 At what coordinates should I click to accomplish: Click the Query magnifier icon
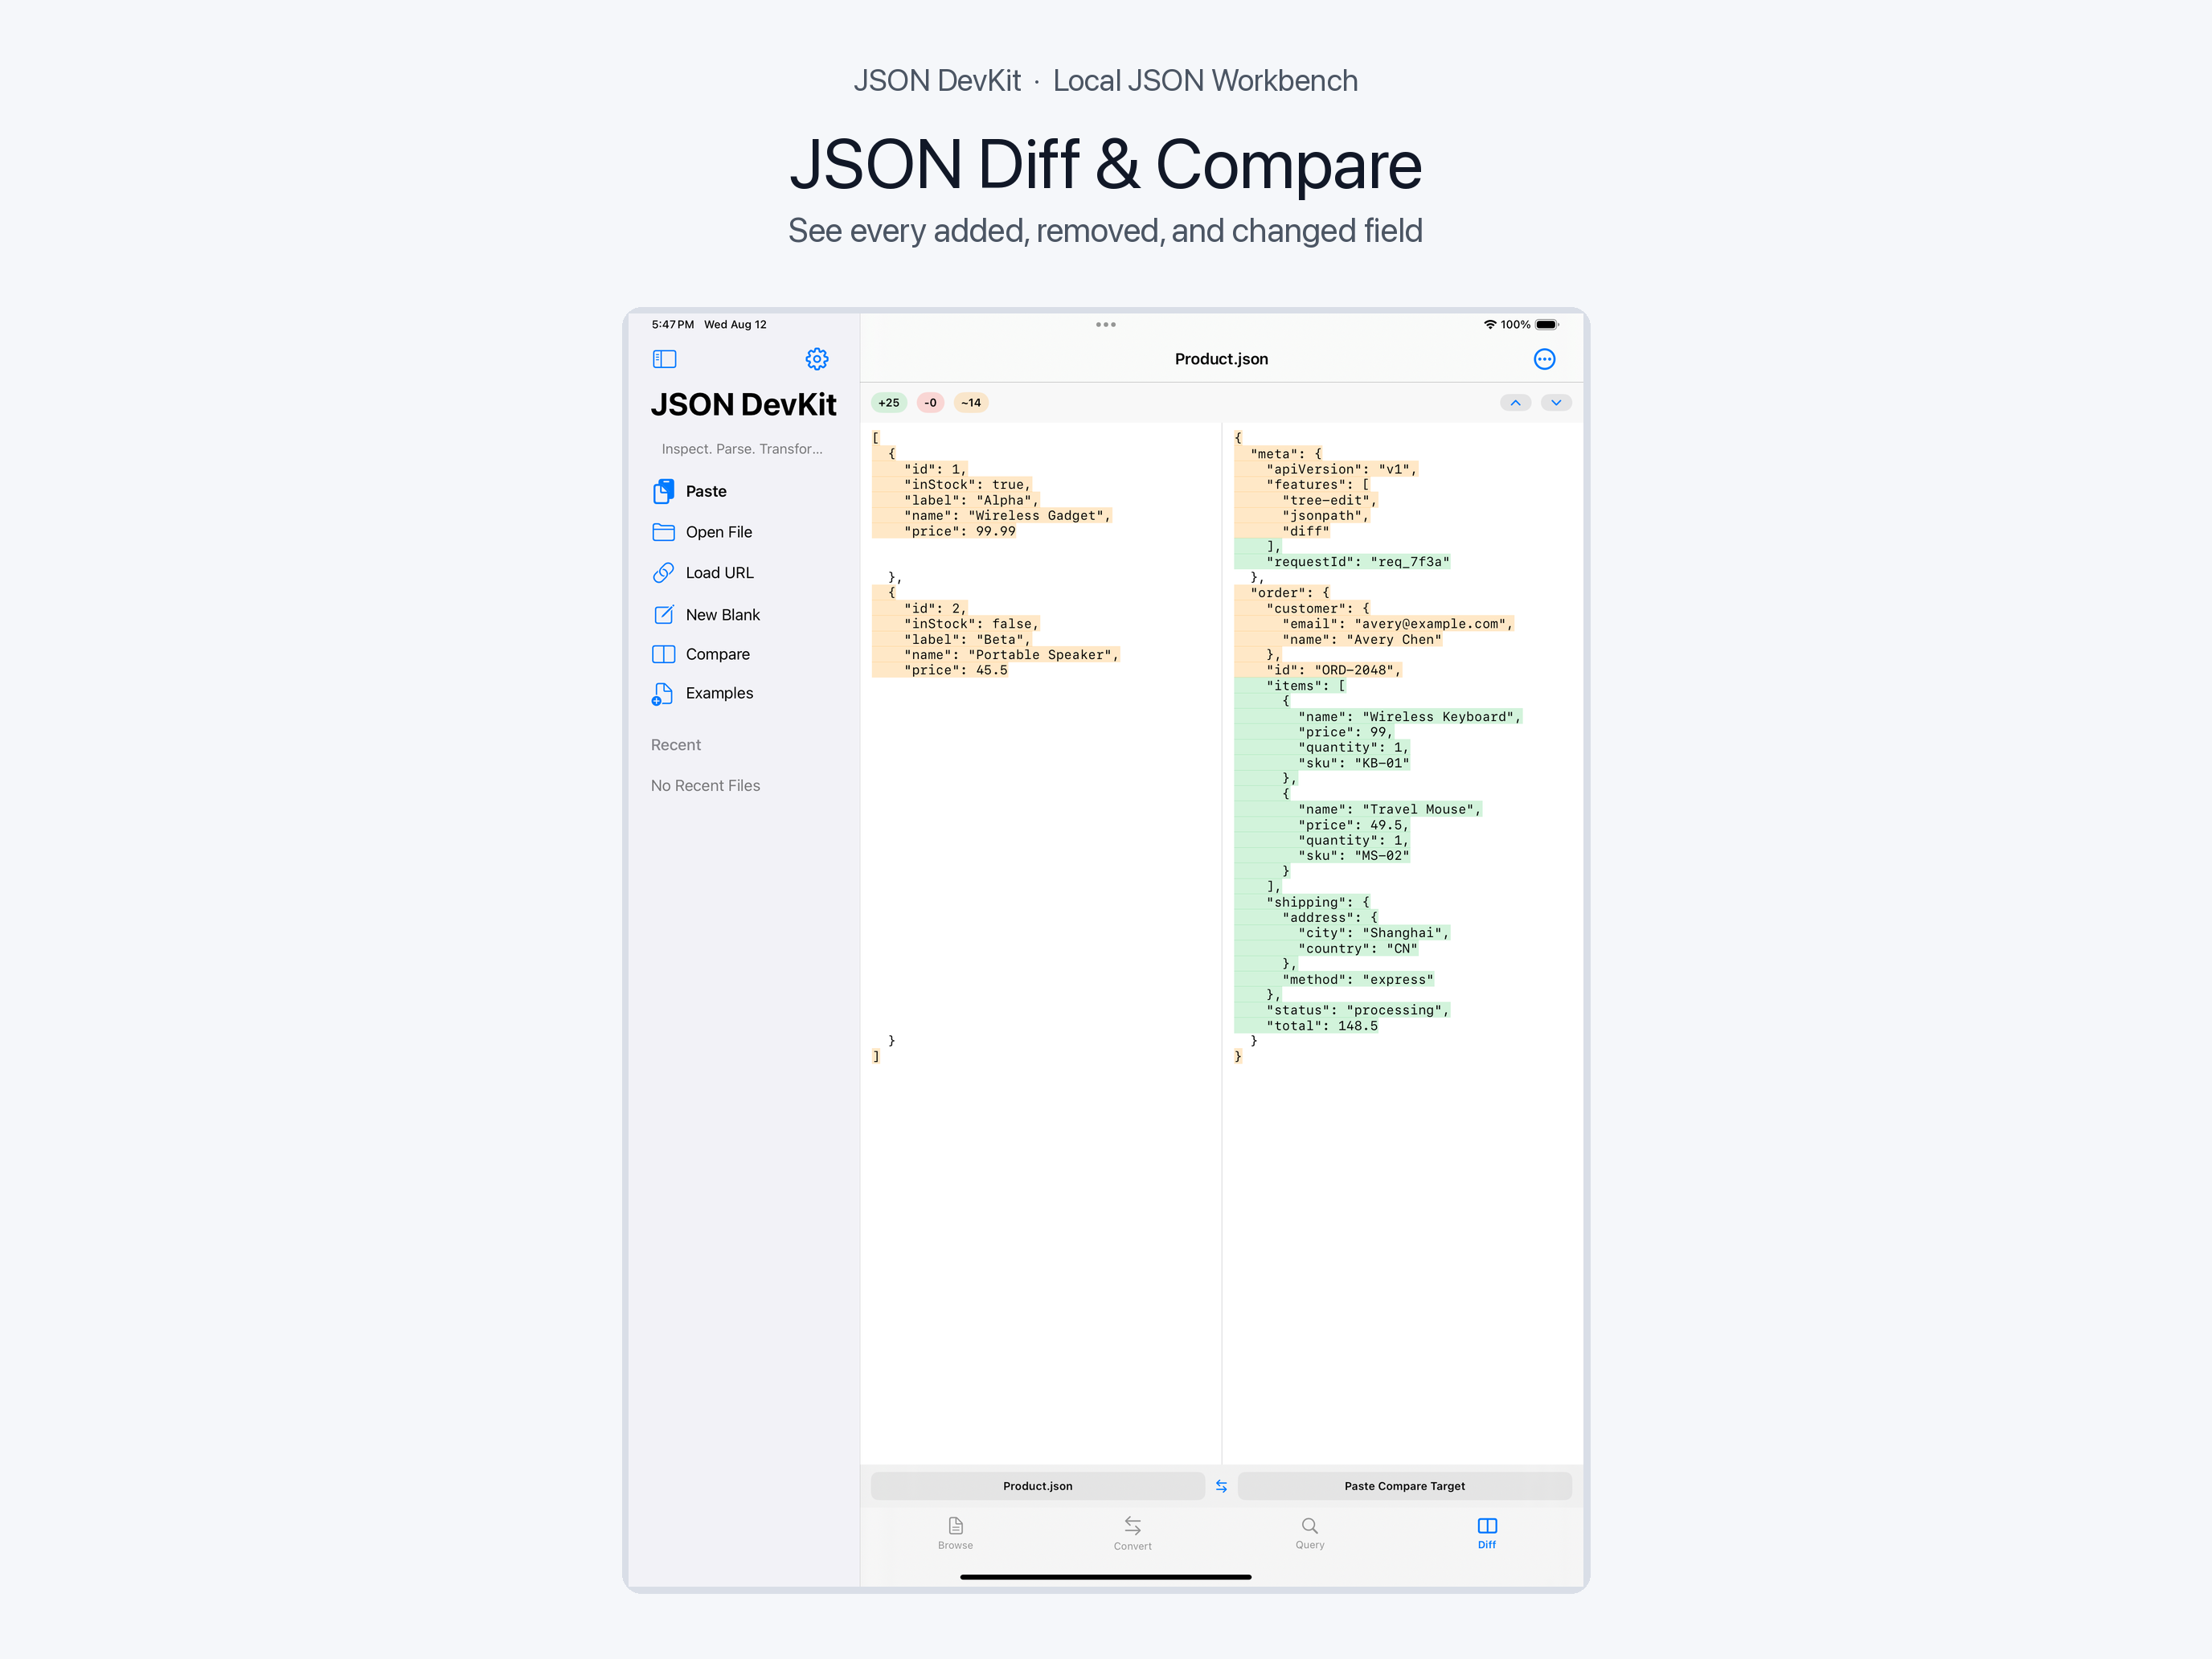tap(1309, 1525)
